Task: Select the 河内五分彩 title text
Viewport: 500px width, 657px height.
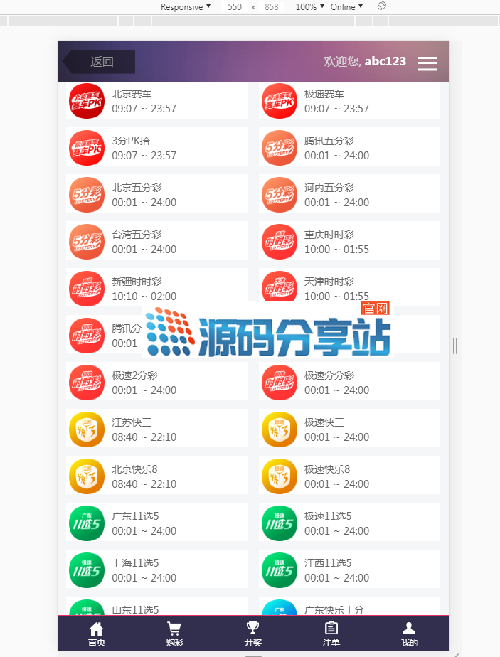Action: click(x=329, y=188)
